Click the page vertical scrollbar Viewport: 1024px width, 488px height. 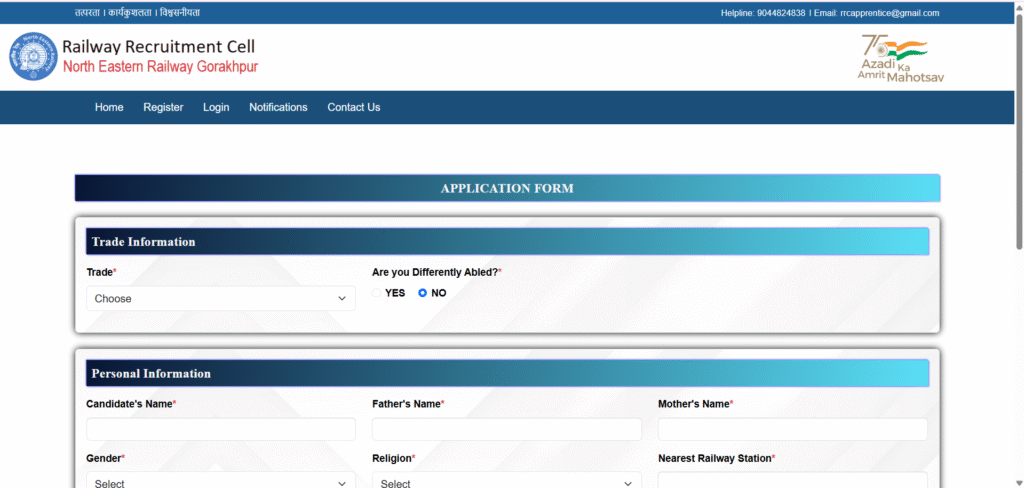click(1019, 130)
